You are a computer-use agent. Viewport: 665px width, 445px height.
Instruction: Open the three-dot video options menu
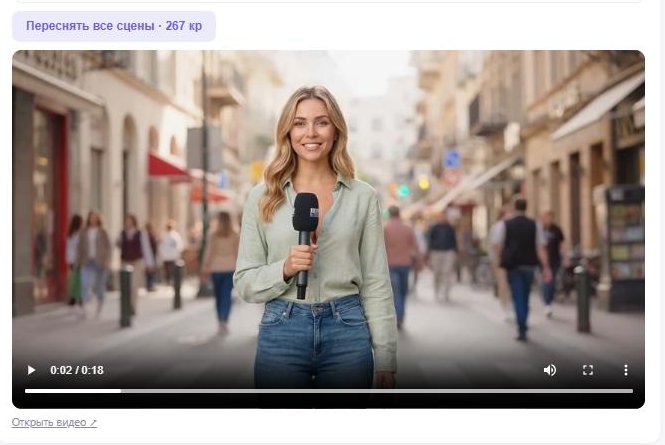626,370
